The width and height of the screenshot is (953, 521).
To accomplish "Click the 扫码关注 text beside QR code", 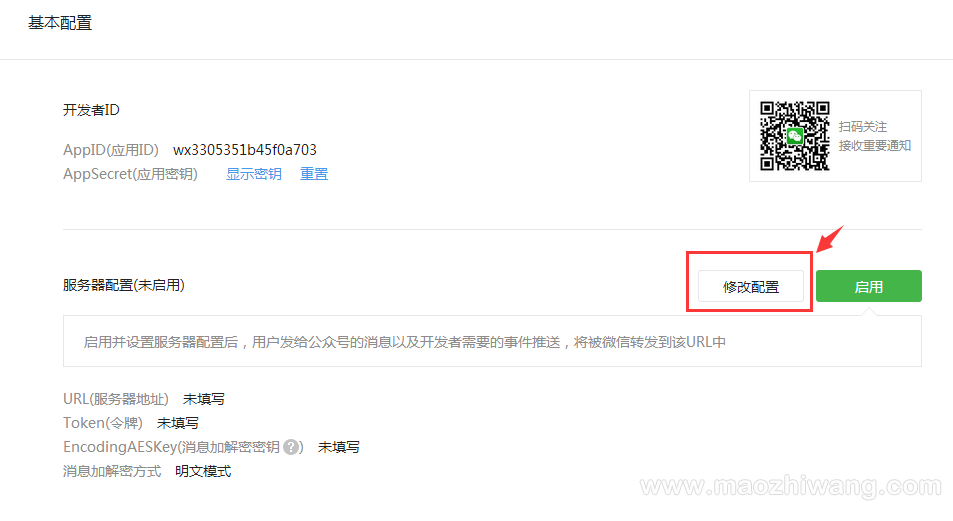I will [862, 127].
